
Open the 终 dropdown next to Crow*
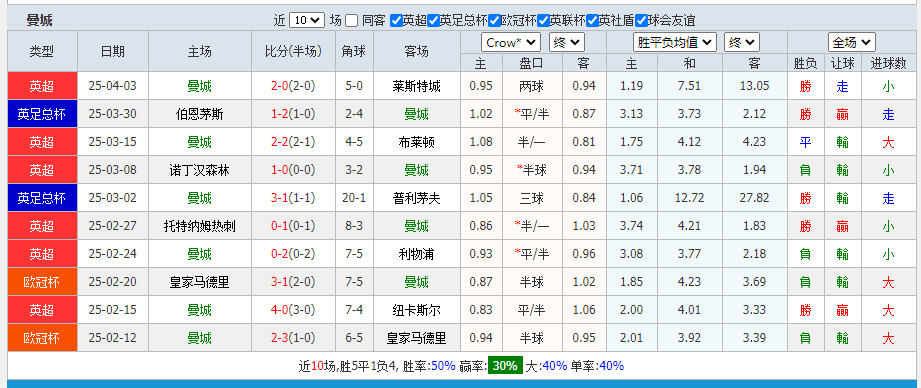point(566,42)
